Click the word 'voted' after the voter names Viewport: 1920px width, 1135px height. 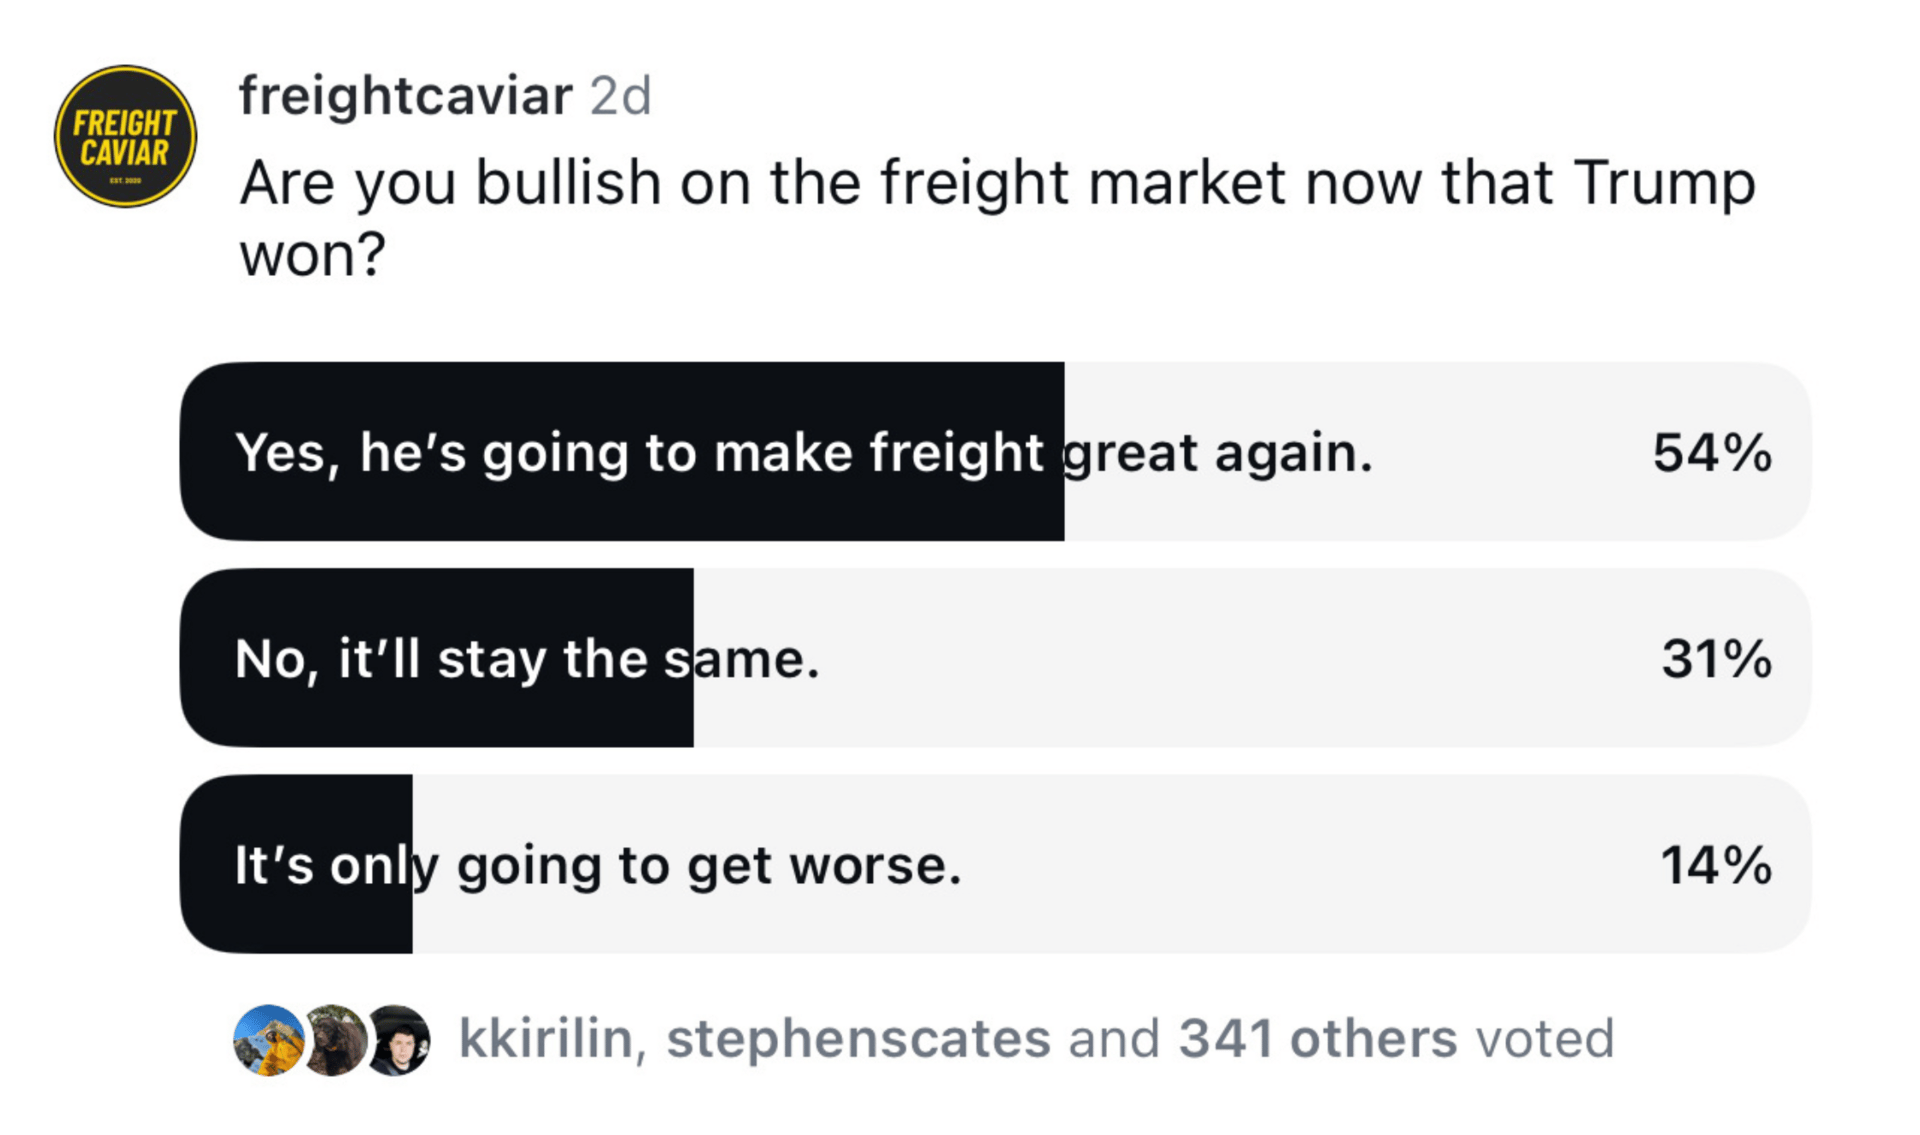[1546, 1038]
